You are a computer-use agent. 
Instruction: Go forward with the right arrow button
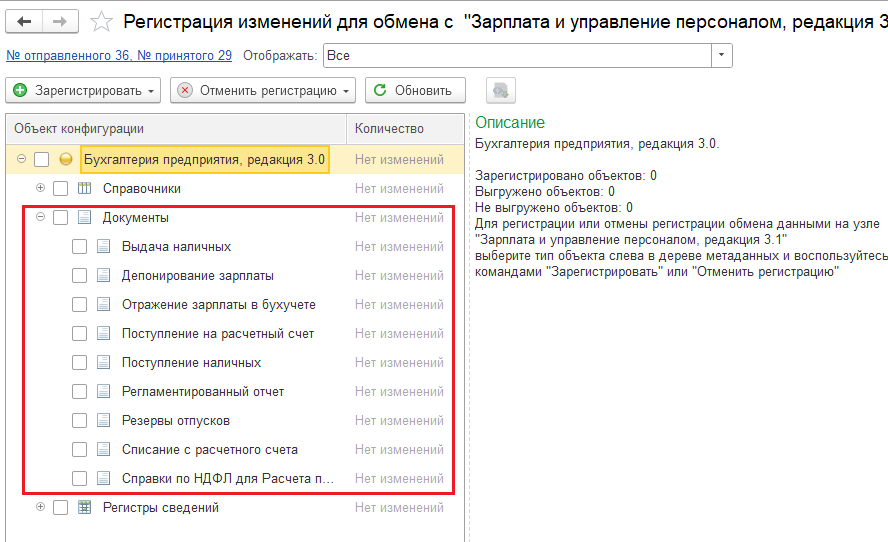point(59,22)
